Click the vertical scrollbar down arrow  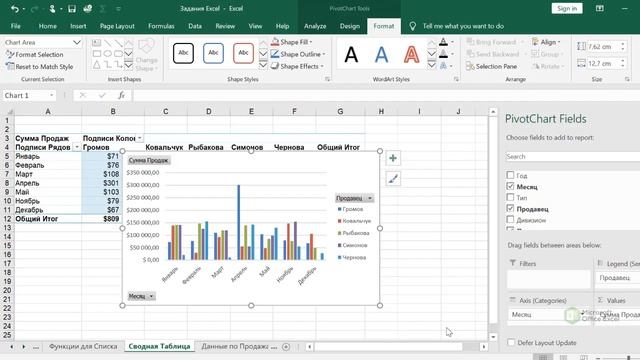tap(493, 337)
